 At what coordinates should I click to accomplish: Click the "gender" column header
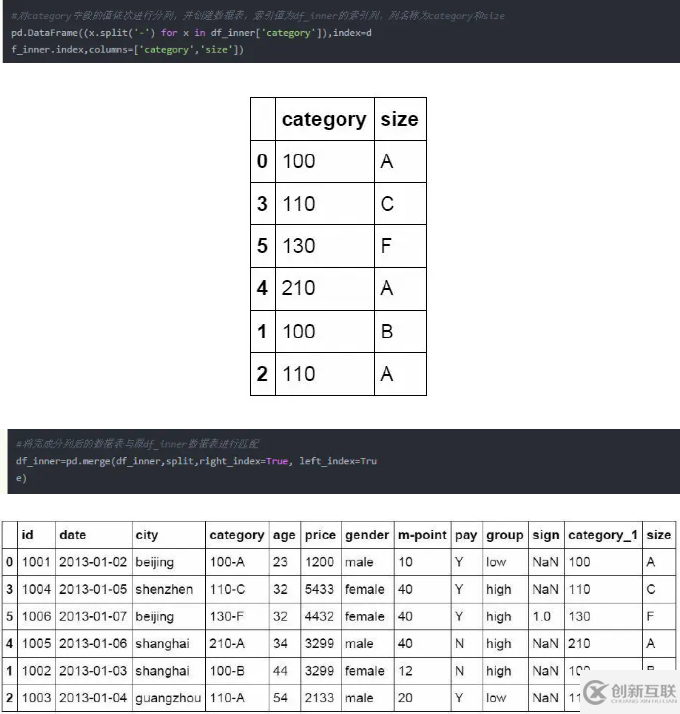point(367,535)
